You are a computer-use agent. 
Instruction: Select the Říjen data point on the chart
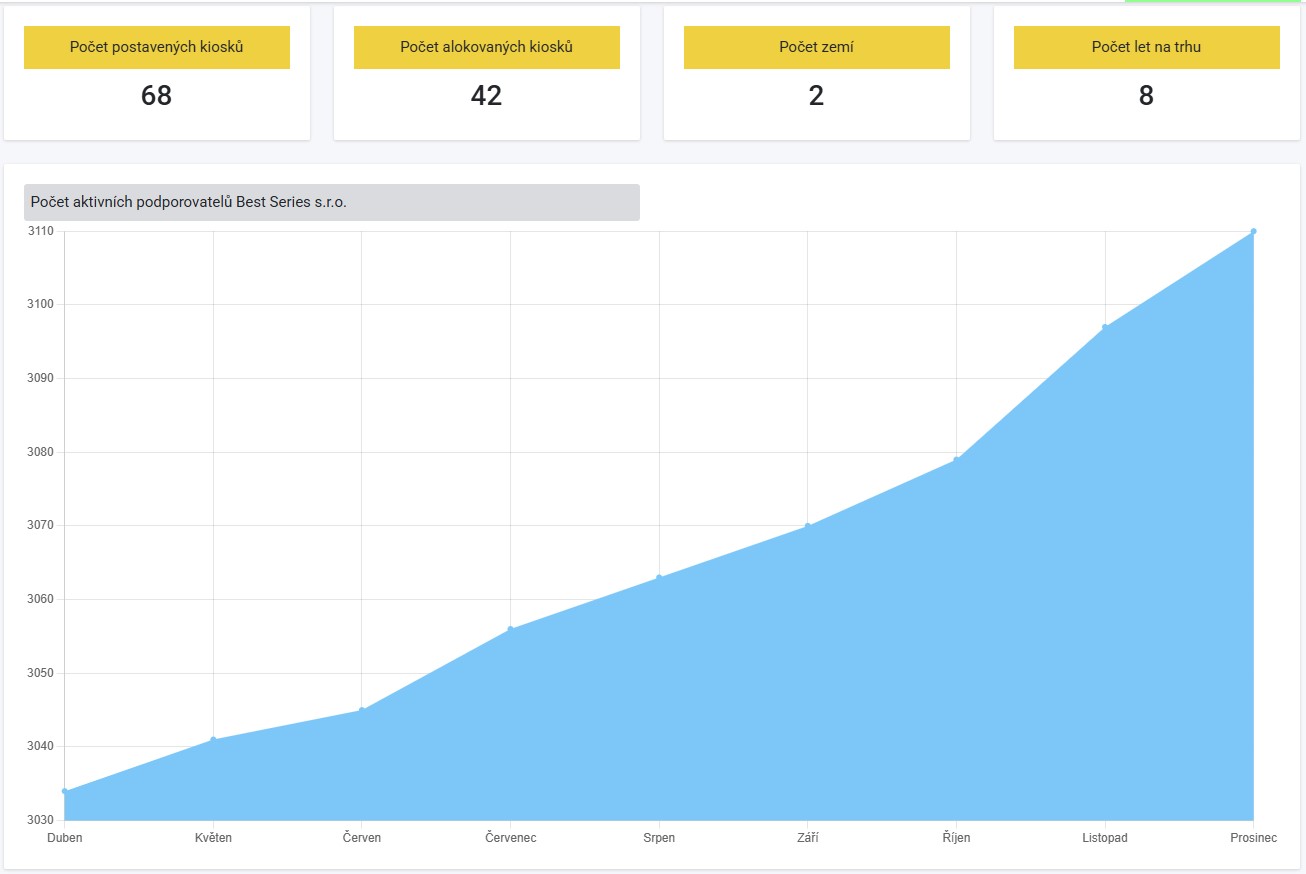tap(956, 459)
